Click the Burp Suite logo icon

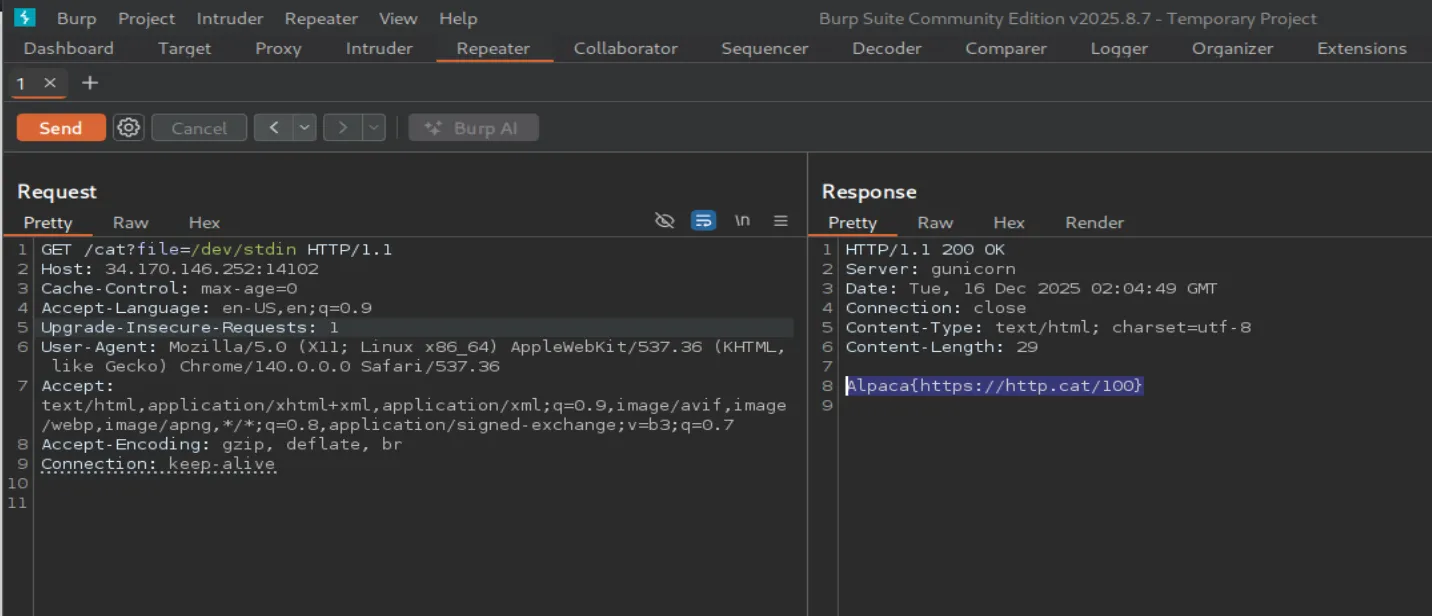24,18
